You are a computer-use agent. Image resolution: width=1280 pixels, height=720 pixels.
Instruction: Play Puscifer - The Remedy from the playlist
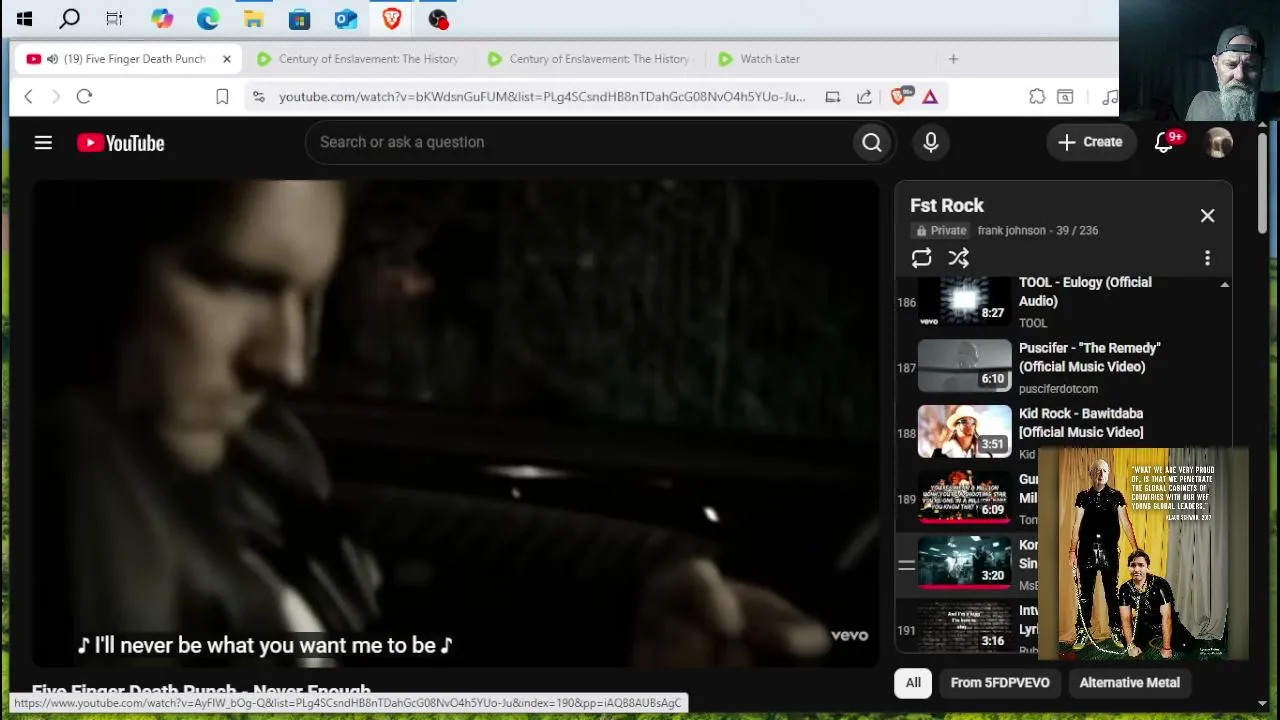tap(1090, 357)
